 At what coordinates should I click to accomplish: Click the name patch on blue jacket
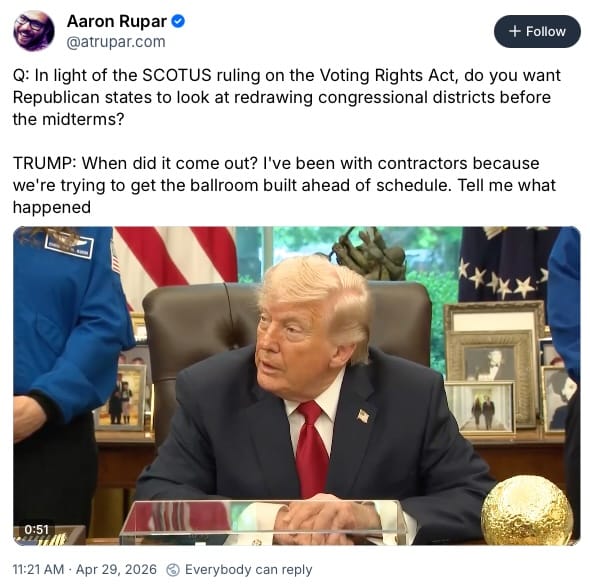(x=69, y=245)
